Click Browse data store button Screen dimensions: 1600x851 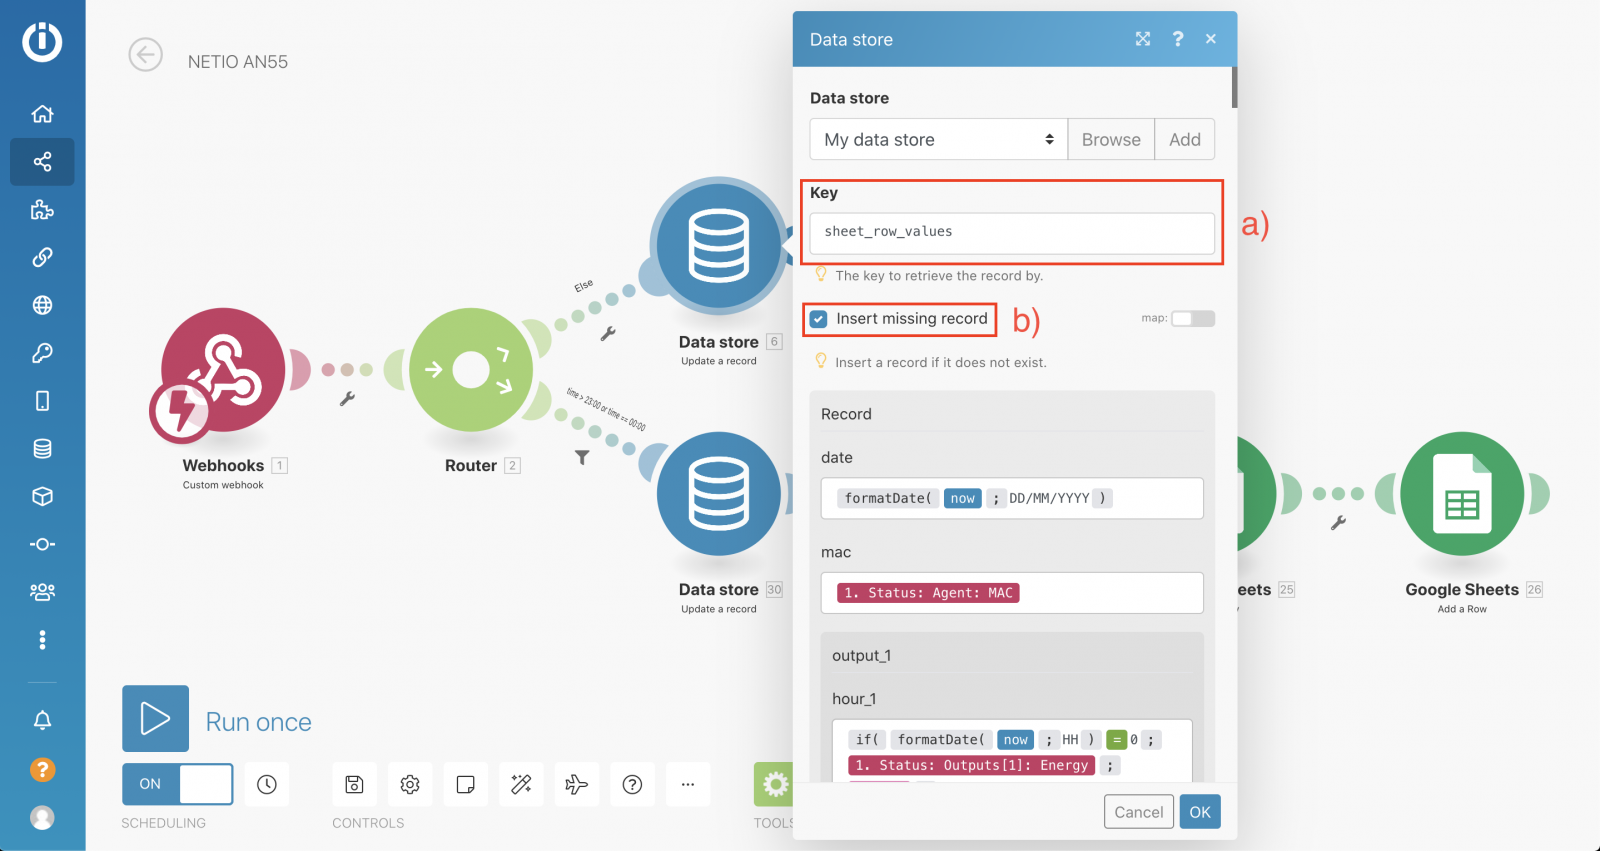pos(1111,140)
